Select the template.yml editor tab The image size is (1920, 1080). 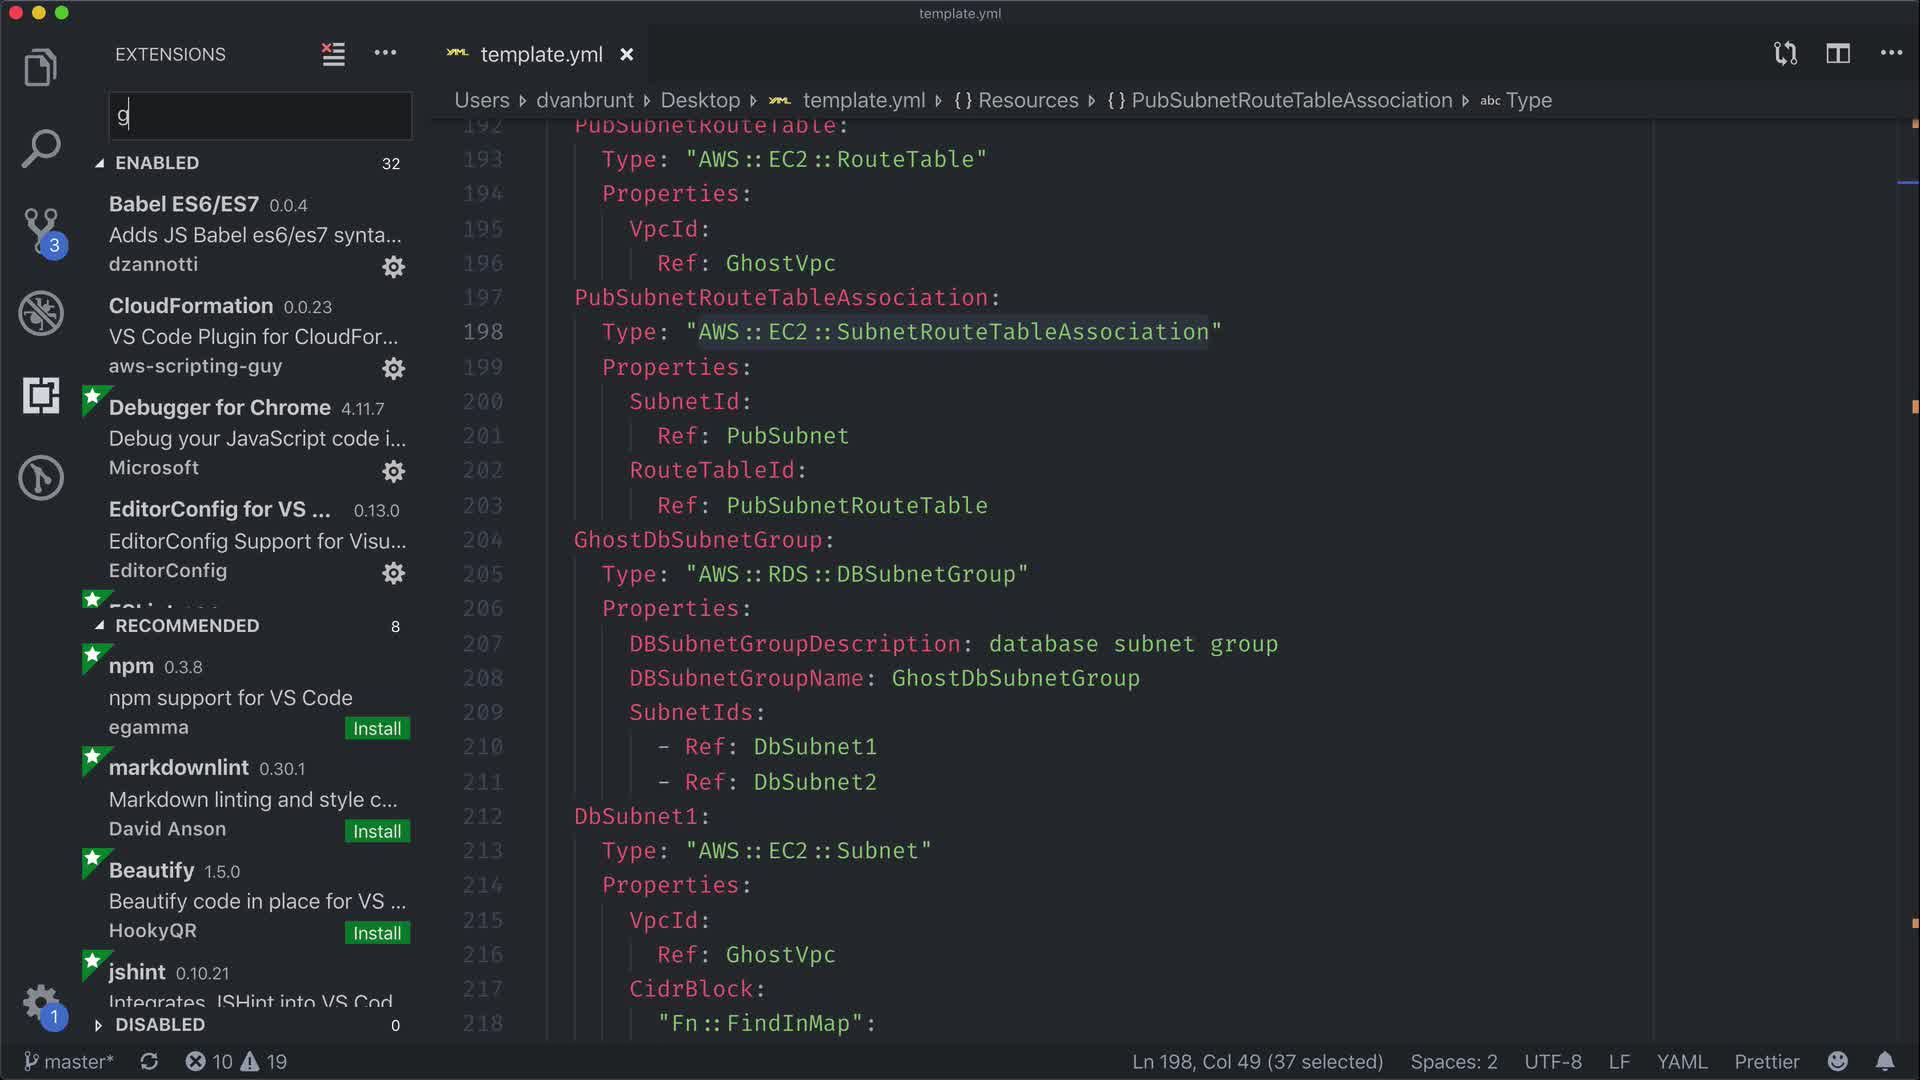[540, 54]
